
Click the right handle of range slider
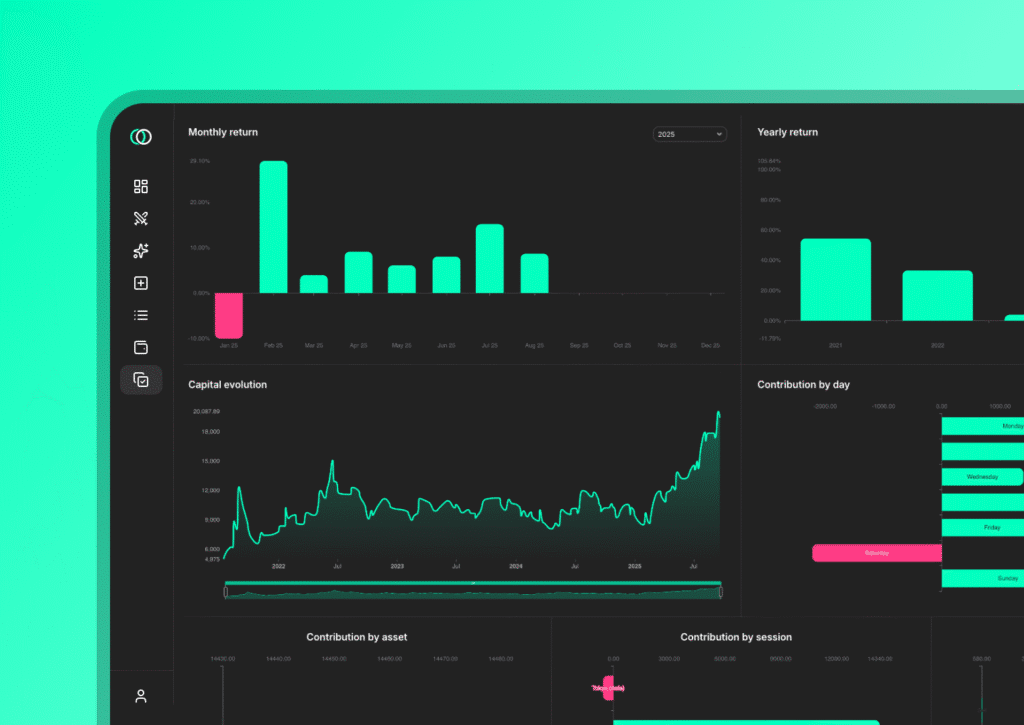coord(720,592)
